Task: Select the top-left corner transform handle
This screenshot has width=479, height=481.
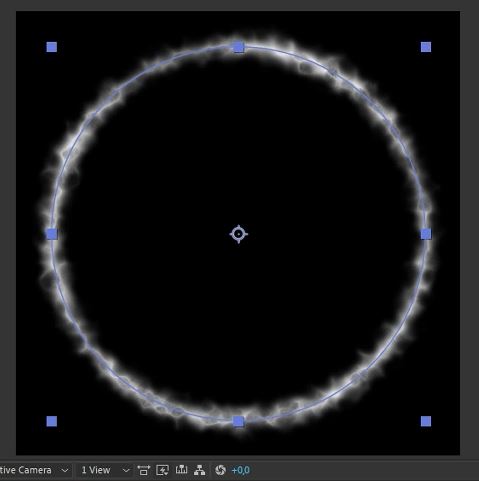Action: pos(52,47)
